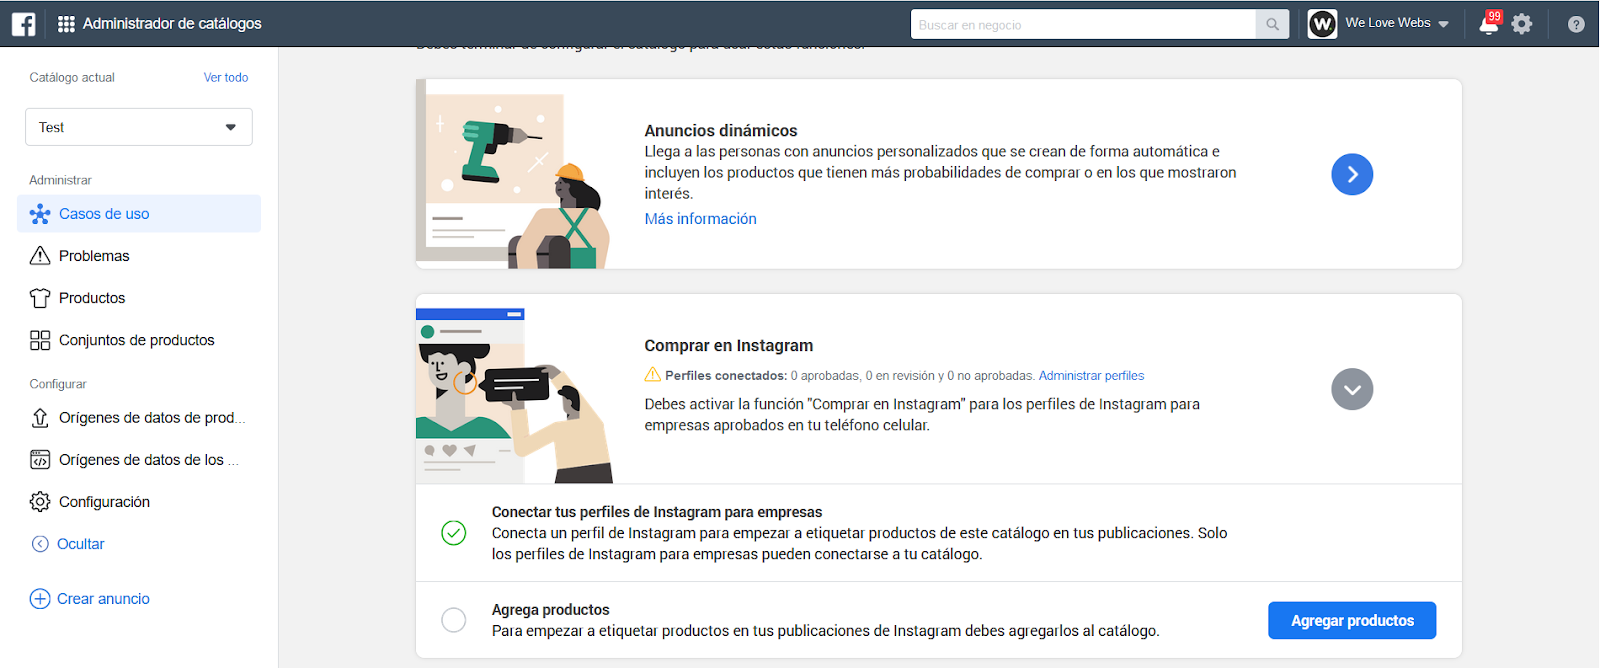This screenshot has width=1600, height=668.
Task: Click the Configuración gear icon in sidebar
Action: (40, 502)
